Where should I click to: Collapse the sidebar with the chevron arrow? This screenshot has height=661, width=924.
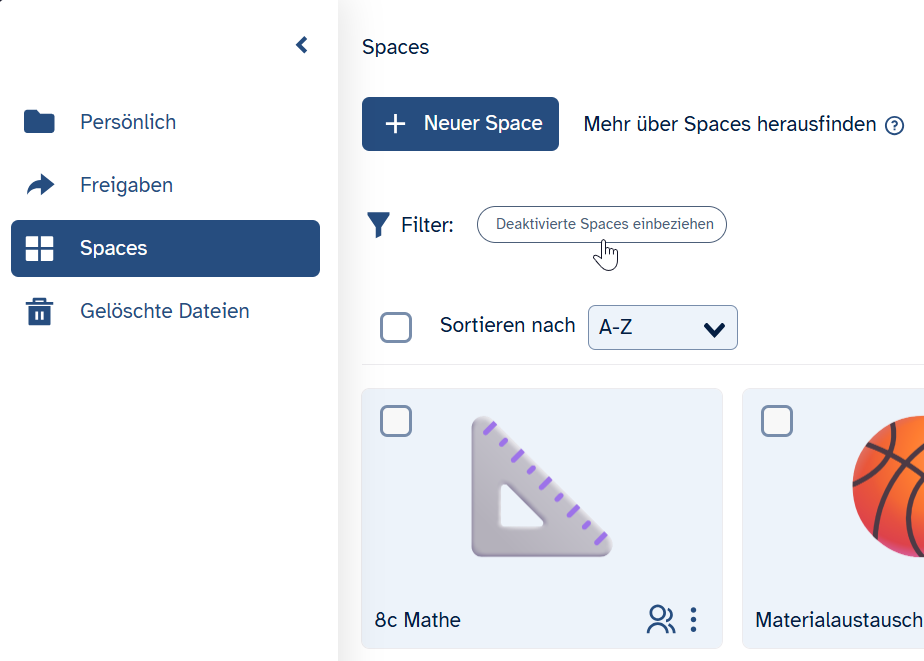[x=302, y=45]
